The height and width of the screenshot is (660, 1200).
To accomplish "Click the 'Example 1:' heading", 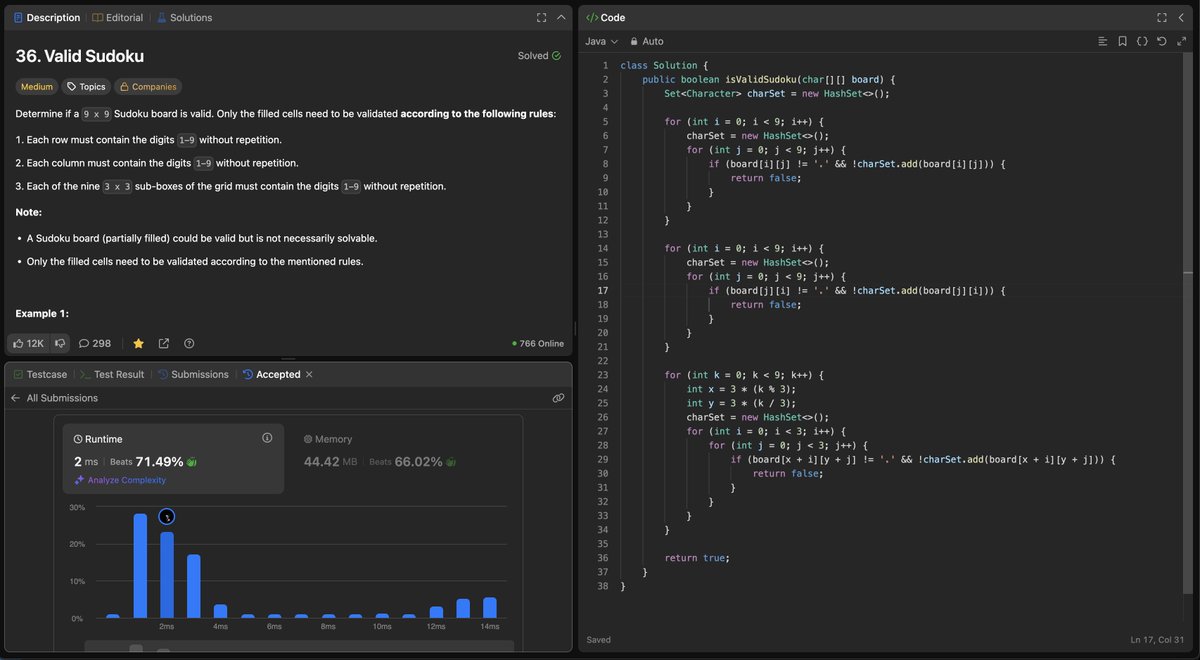I will click(x=42, y=313).
